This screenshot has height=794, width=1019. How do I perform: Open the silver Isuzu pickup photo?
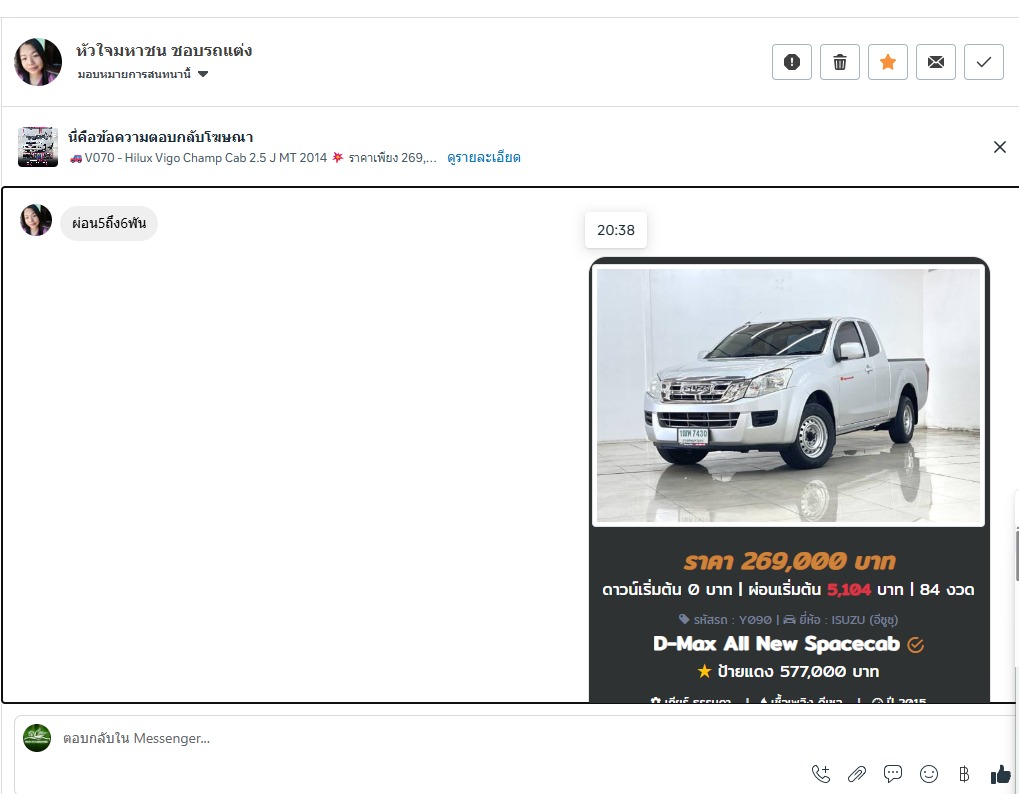788,395
